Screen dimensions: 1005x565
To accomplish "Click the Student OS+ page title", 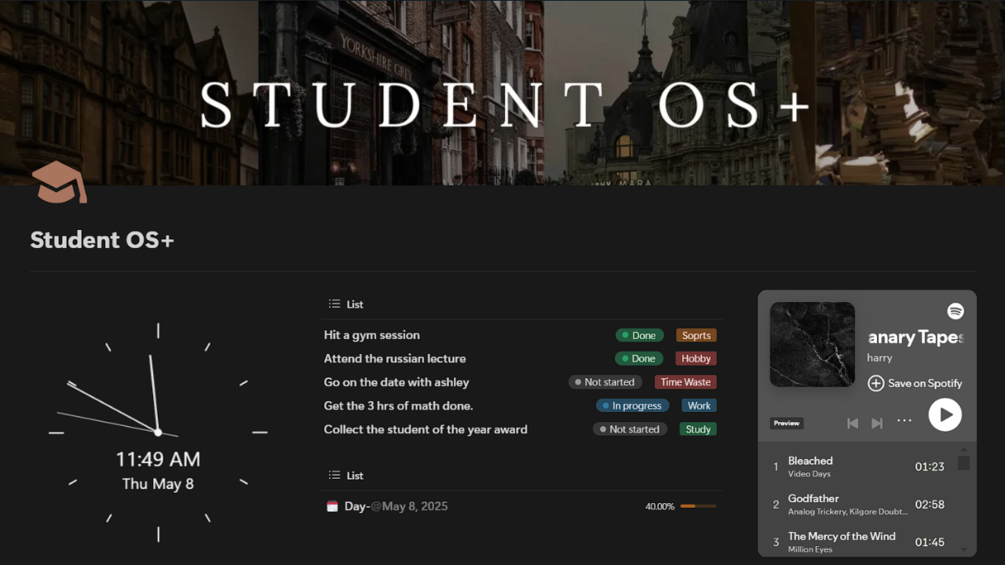I will (102, 240).
